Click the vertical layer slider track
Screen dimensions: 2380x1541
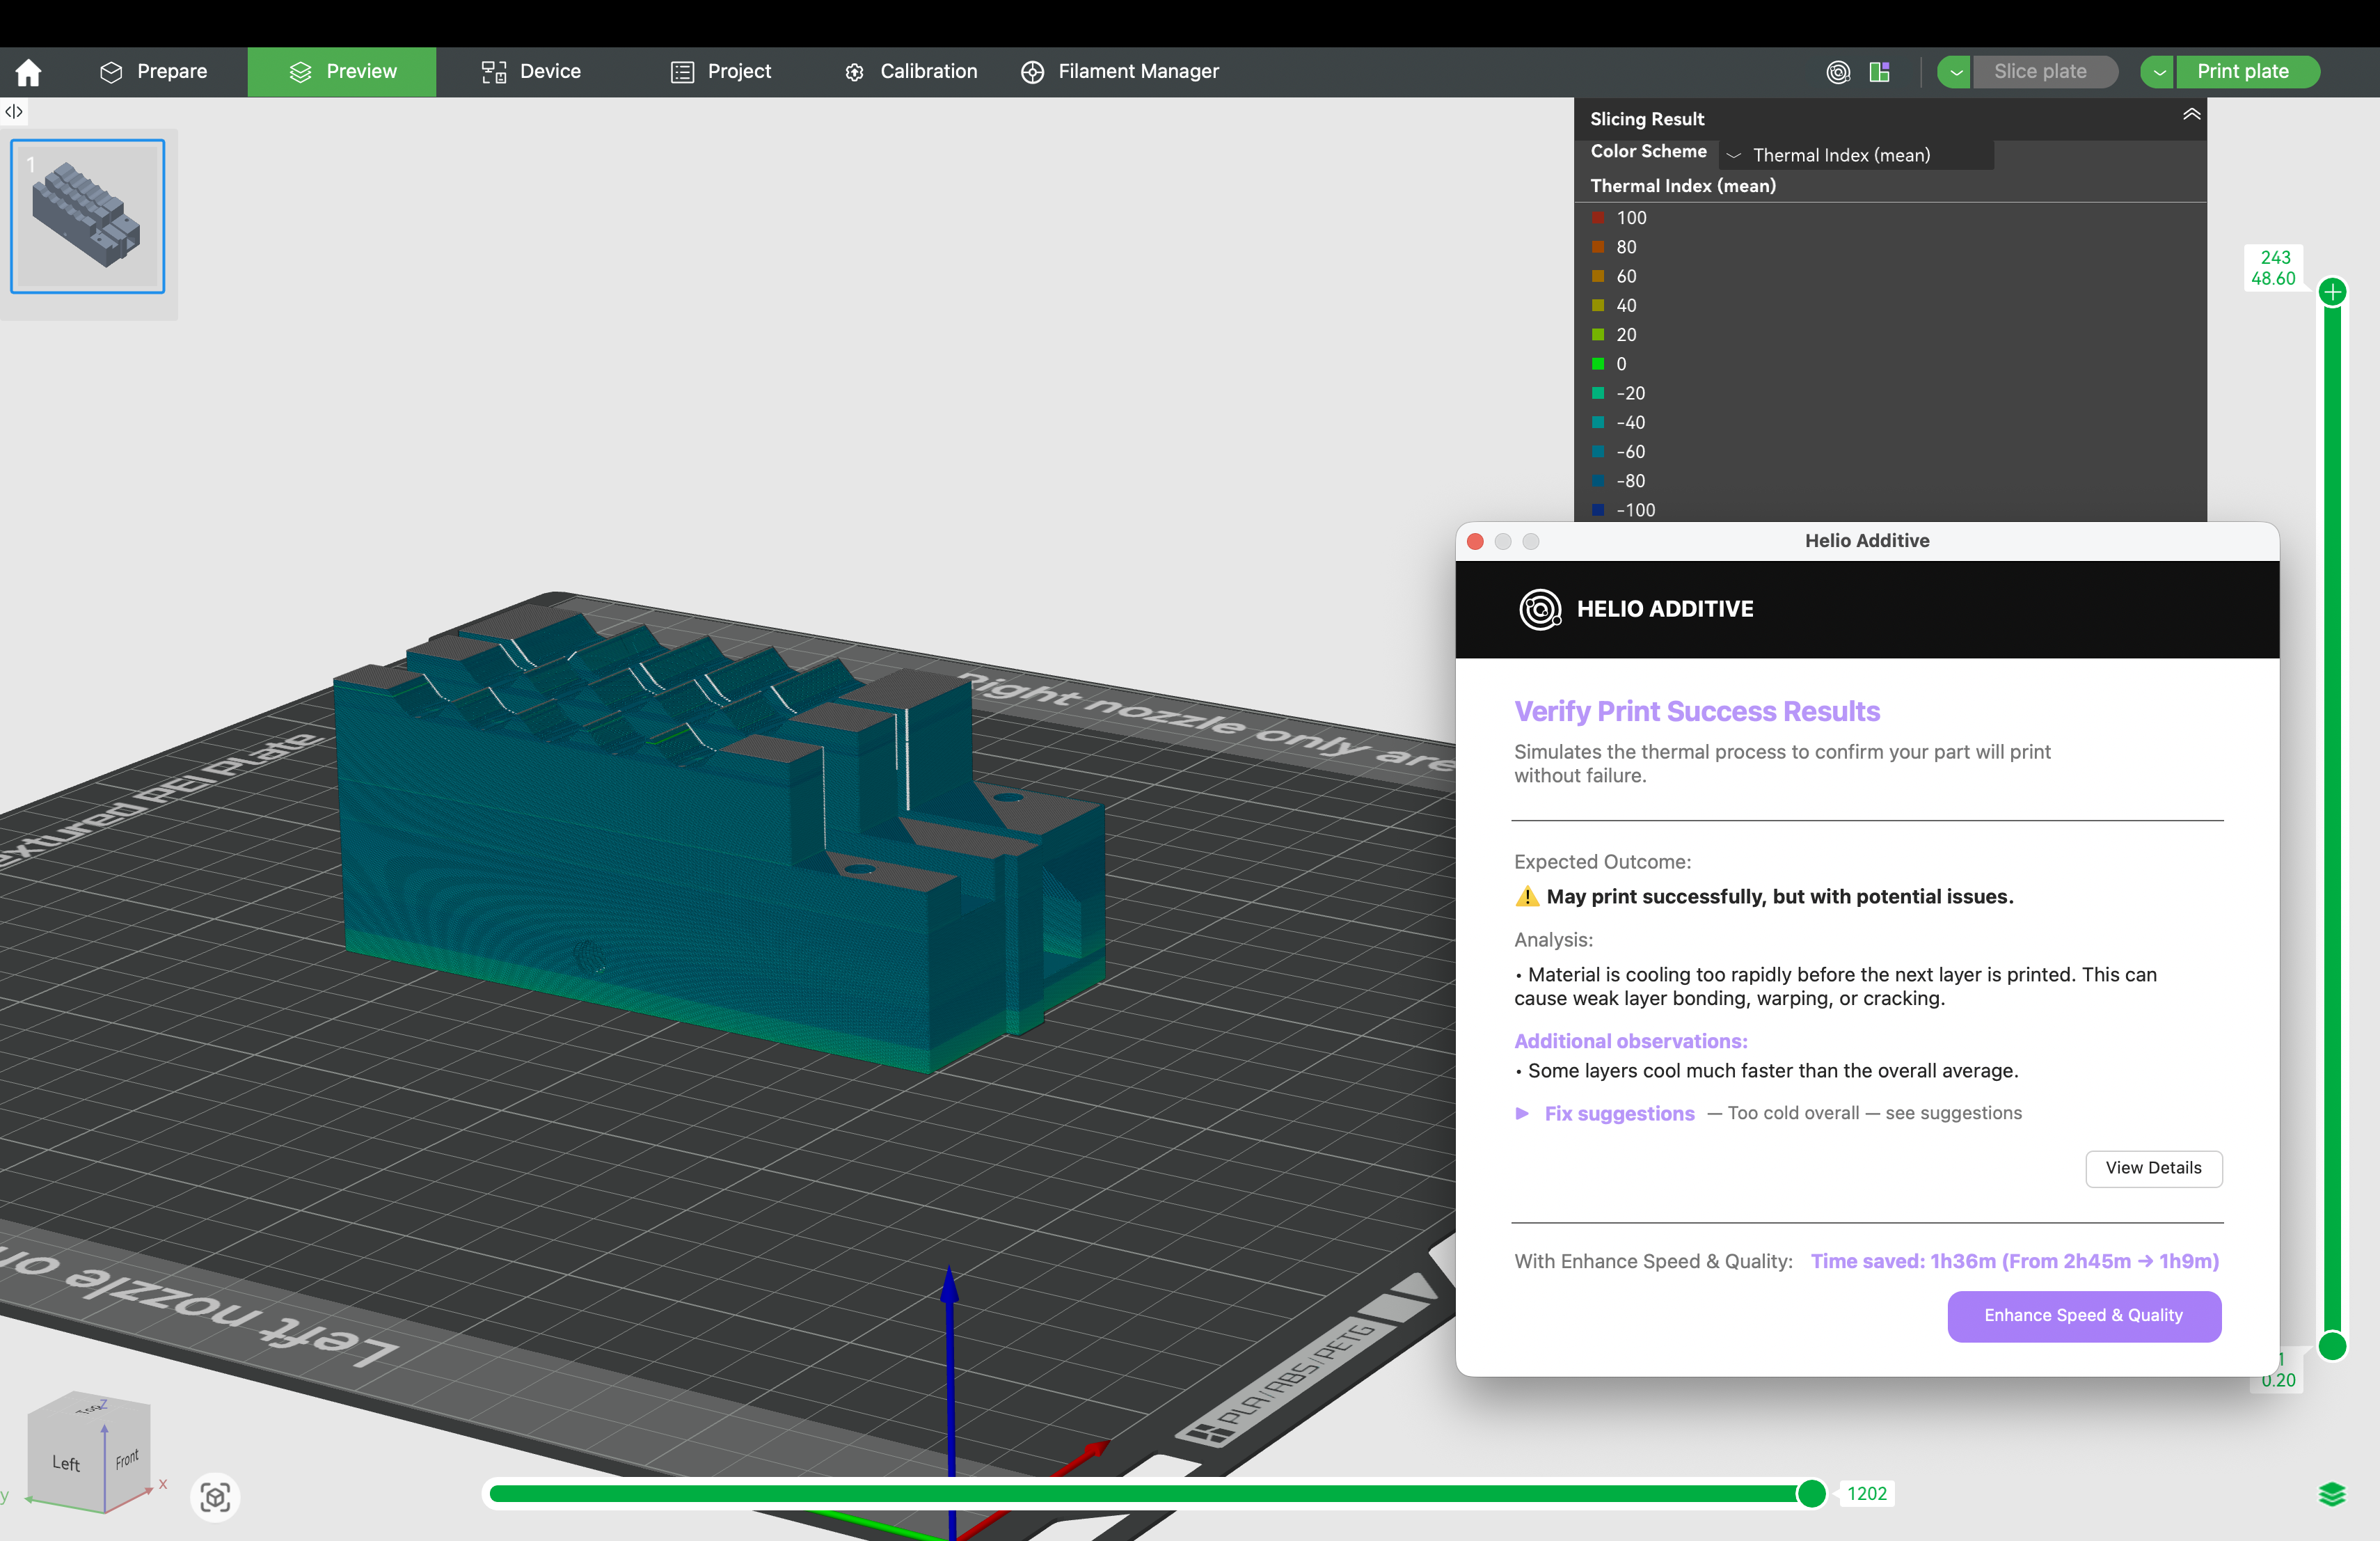pos(2332,819)
